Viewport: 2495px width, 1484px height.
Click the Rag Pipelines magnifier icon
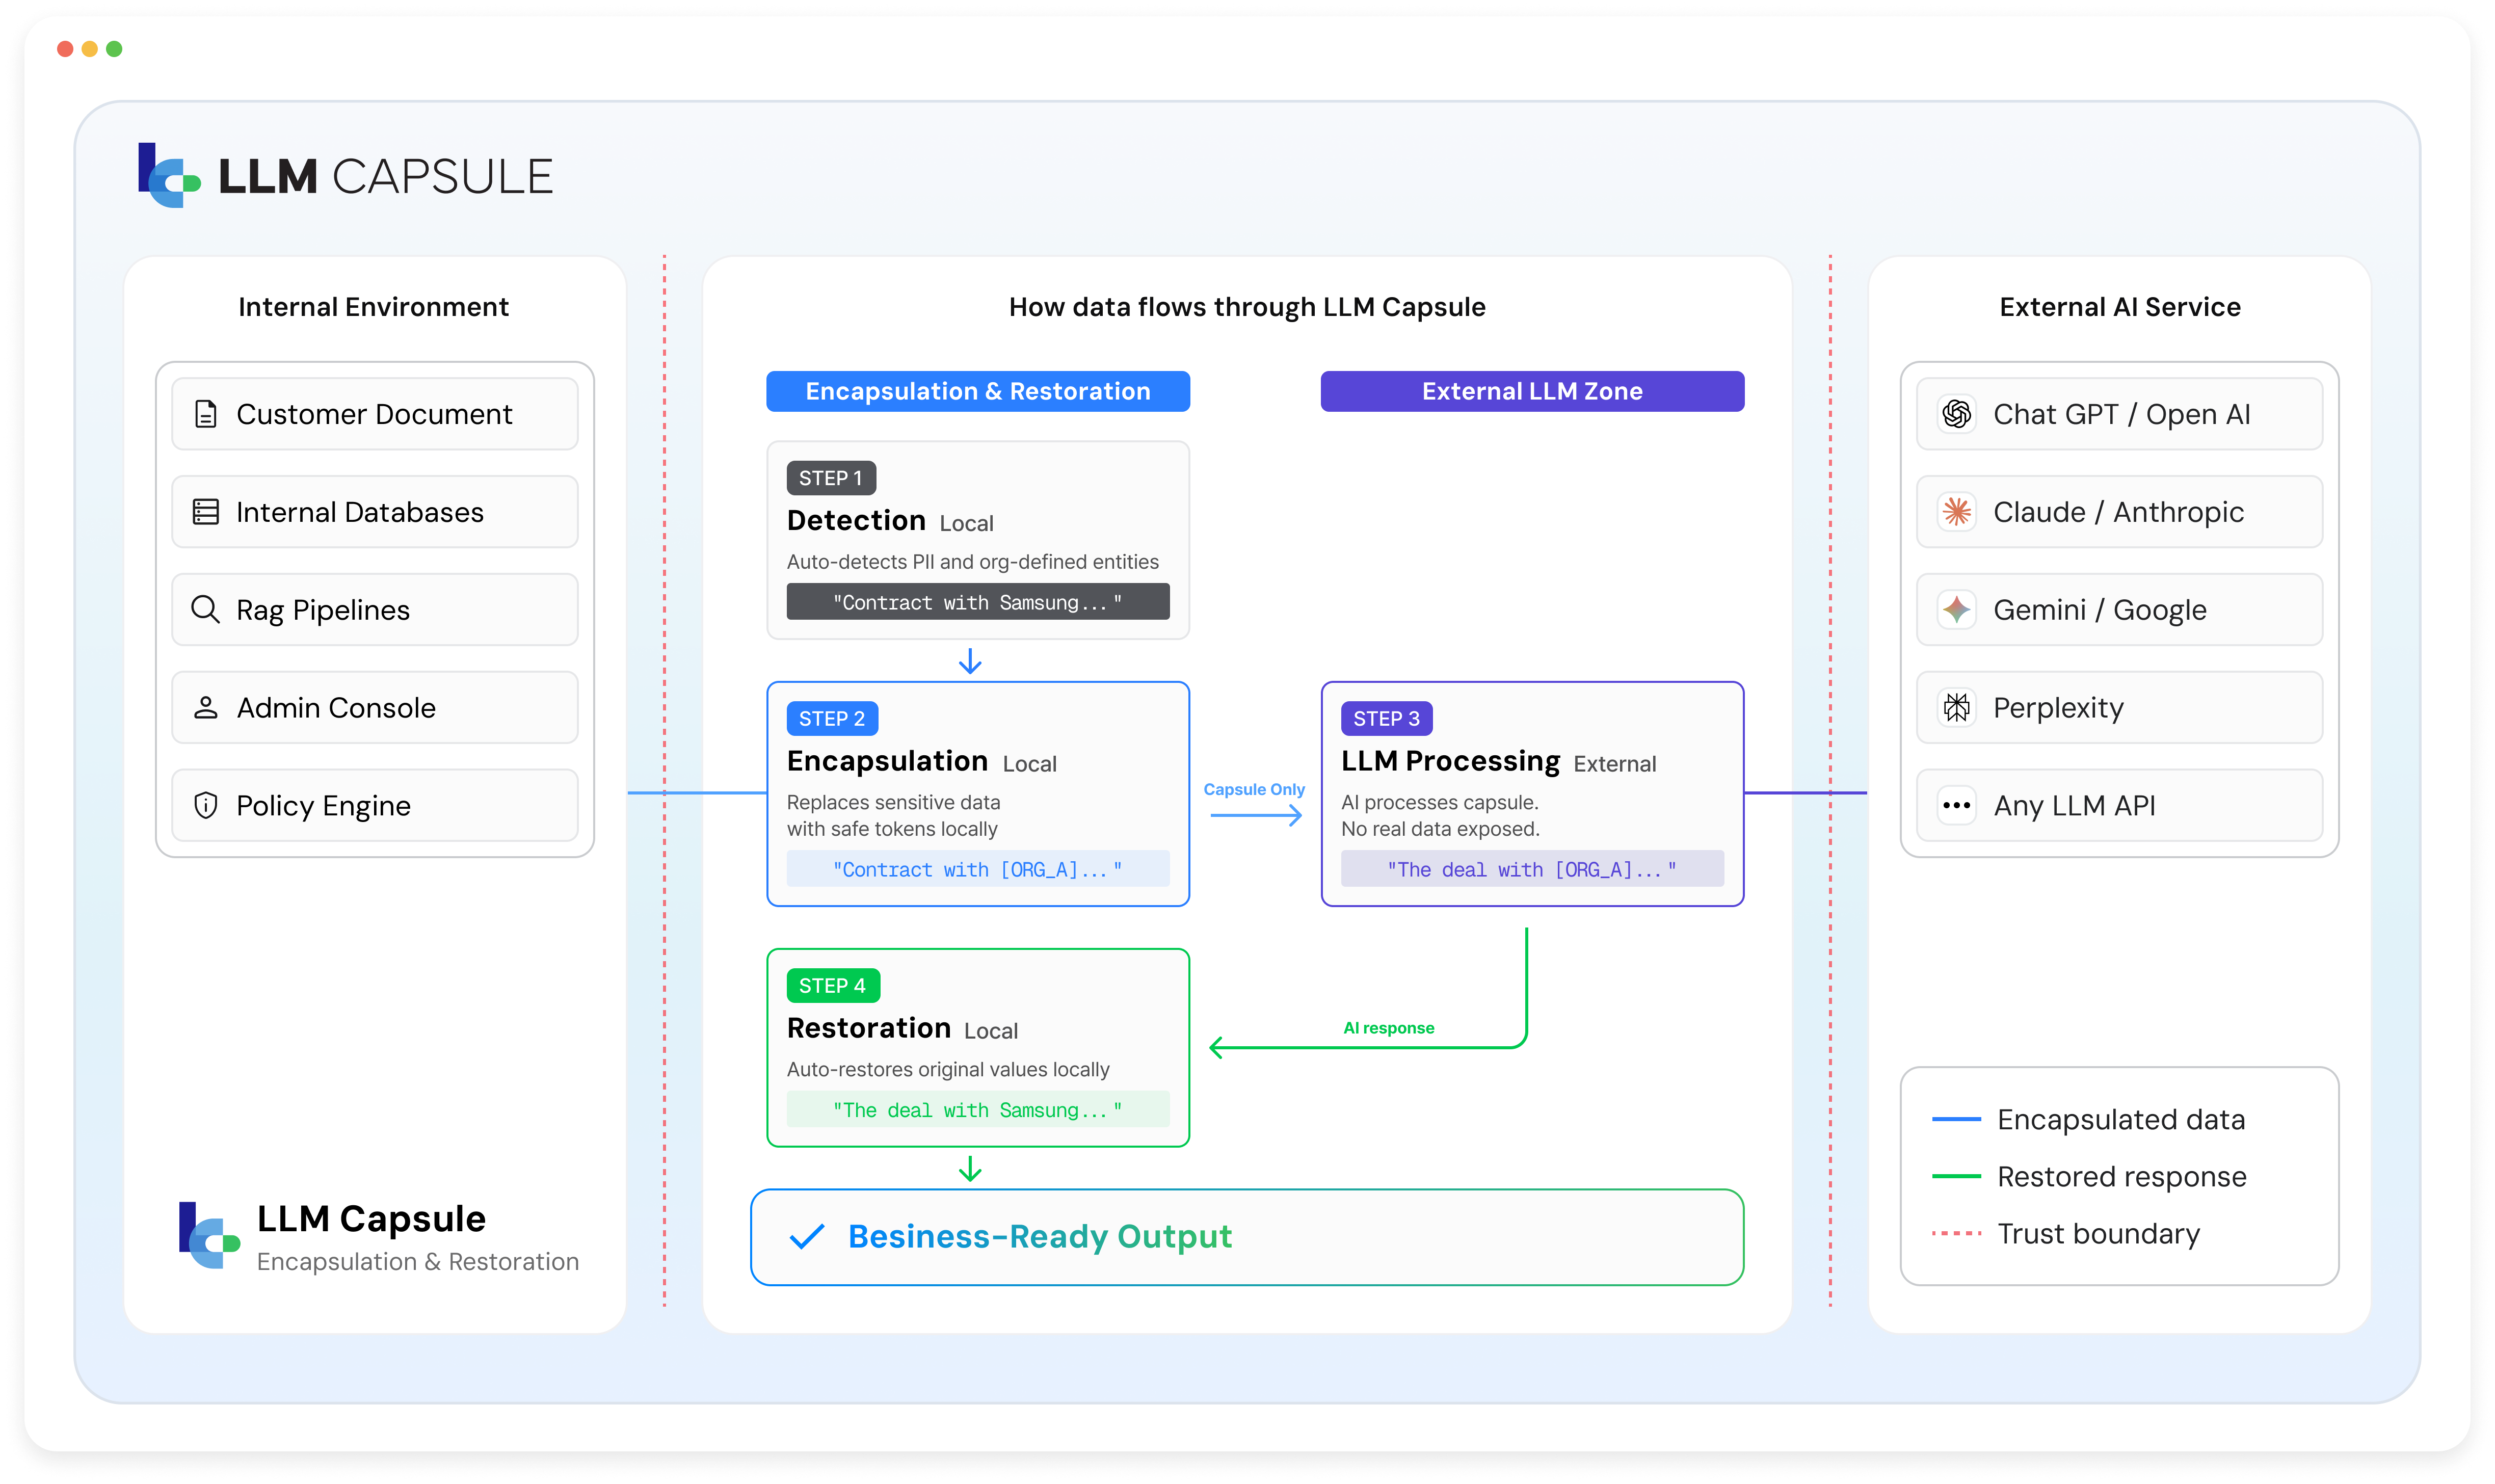[205, 609]
